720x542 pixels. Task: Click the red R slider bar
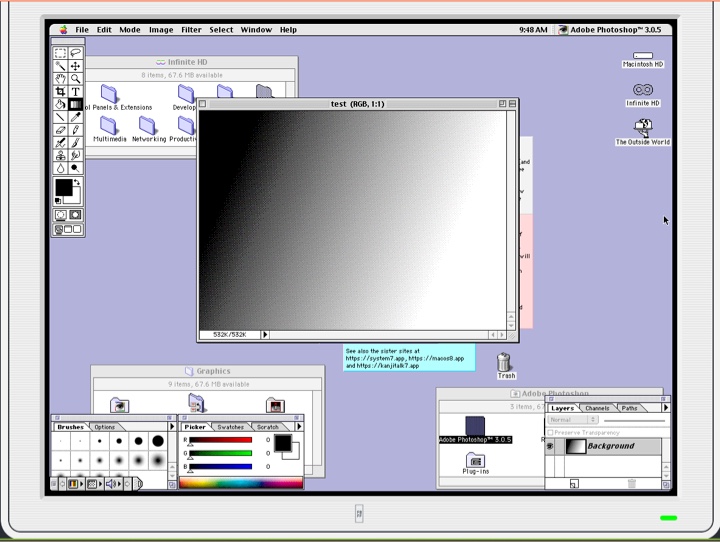click(x=221, y=440)
